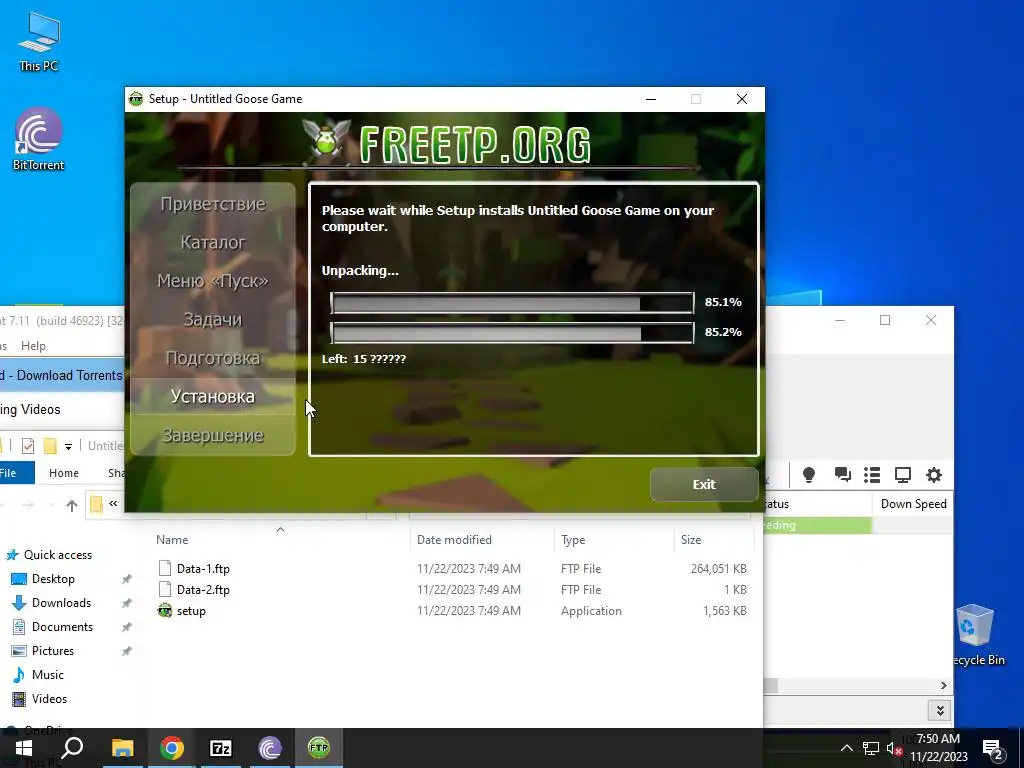Click BitTorrent horizontal scrollbar right arrow
The height and width of the screenshot is (768, 1024).
tap(943, 685)
